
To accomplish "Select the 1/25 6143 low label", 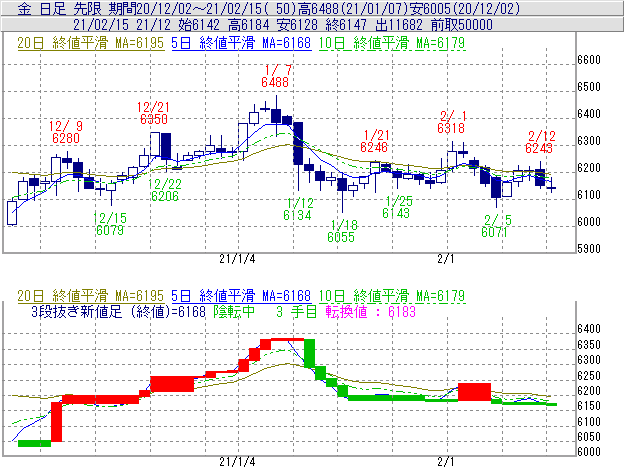I will tap(397, 207).
